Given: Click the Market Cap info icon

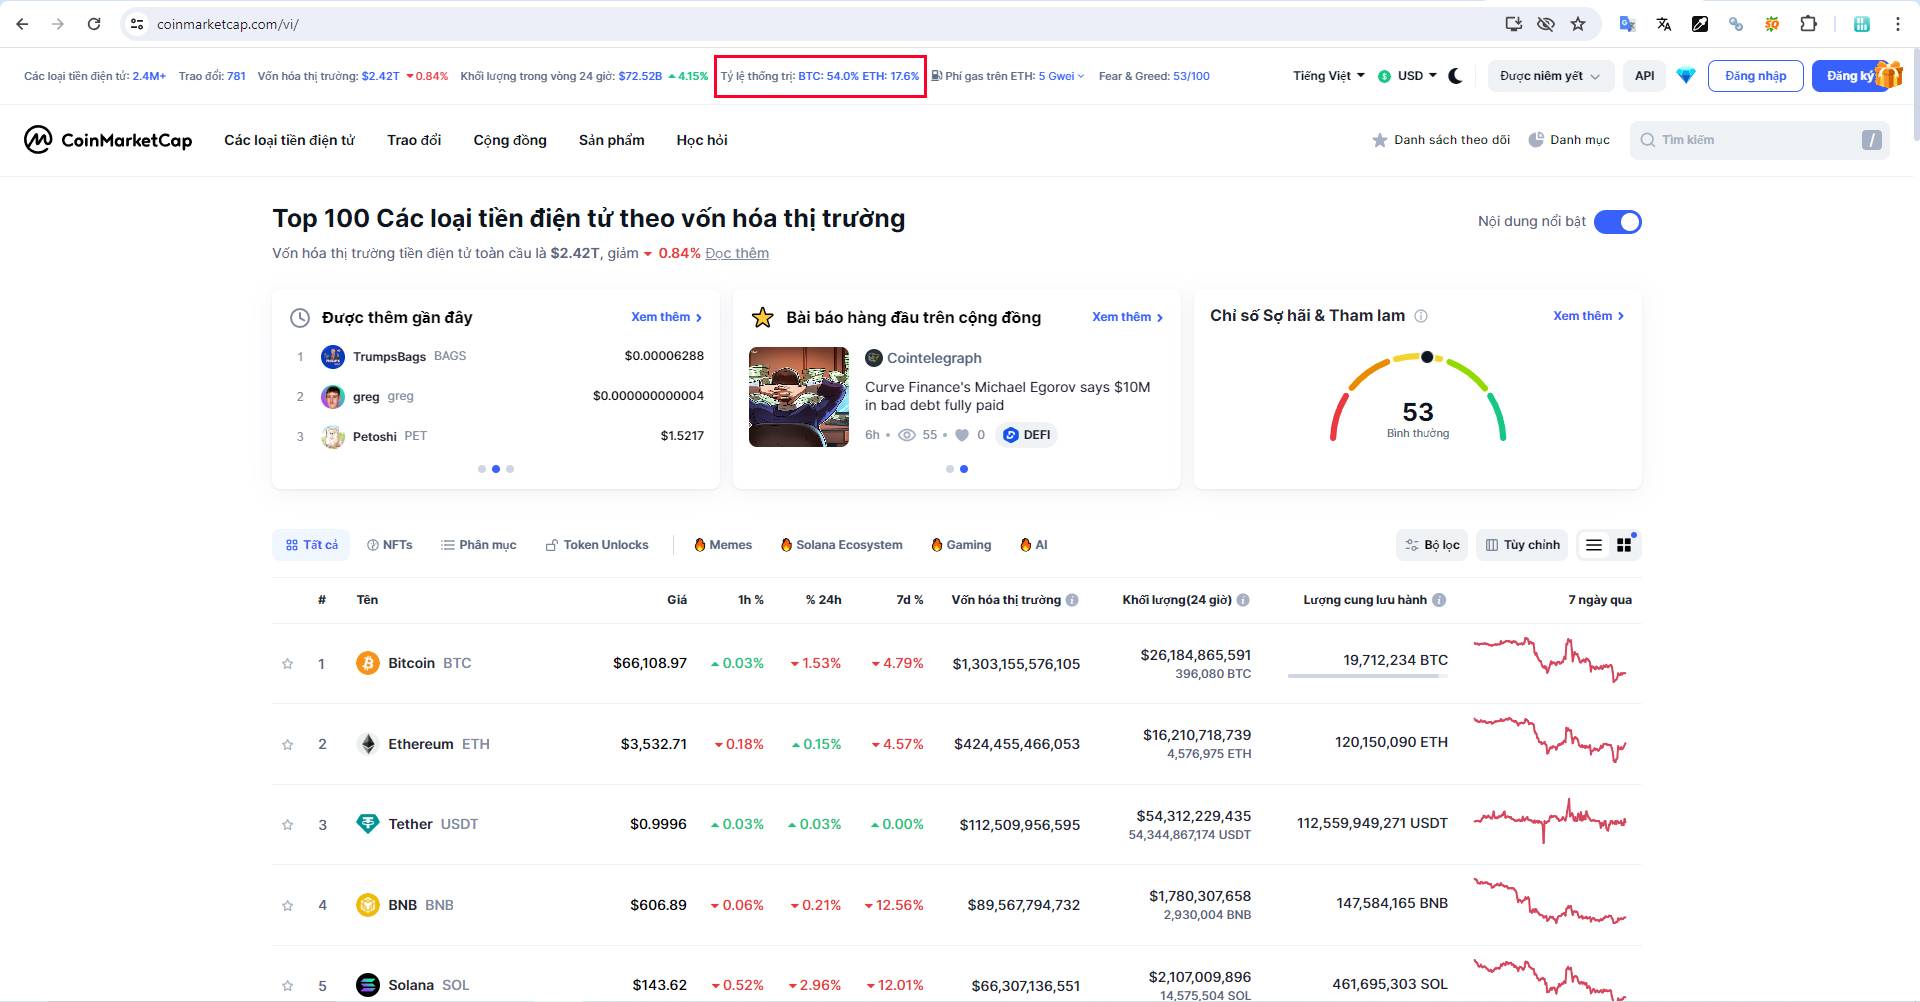Looking at the screenshot, I should [x=1072, y=600].
